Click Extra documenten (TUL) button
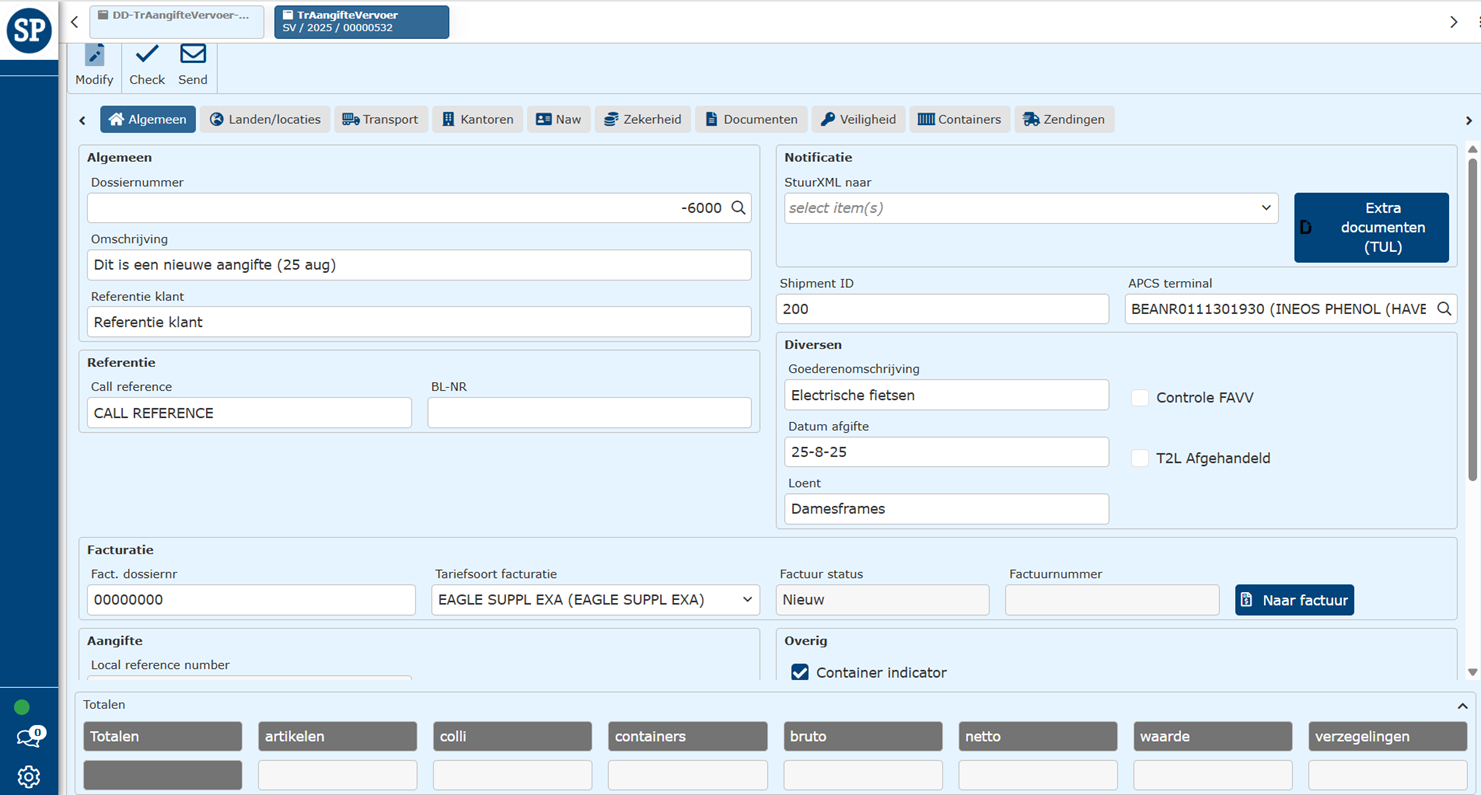 (x=1371, y=228)
